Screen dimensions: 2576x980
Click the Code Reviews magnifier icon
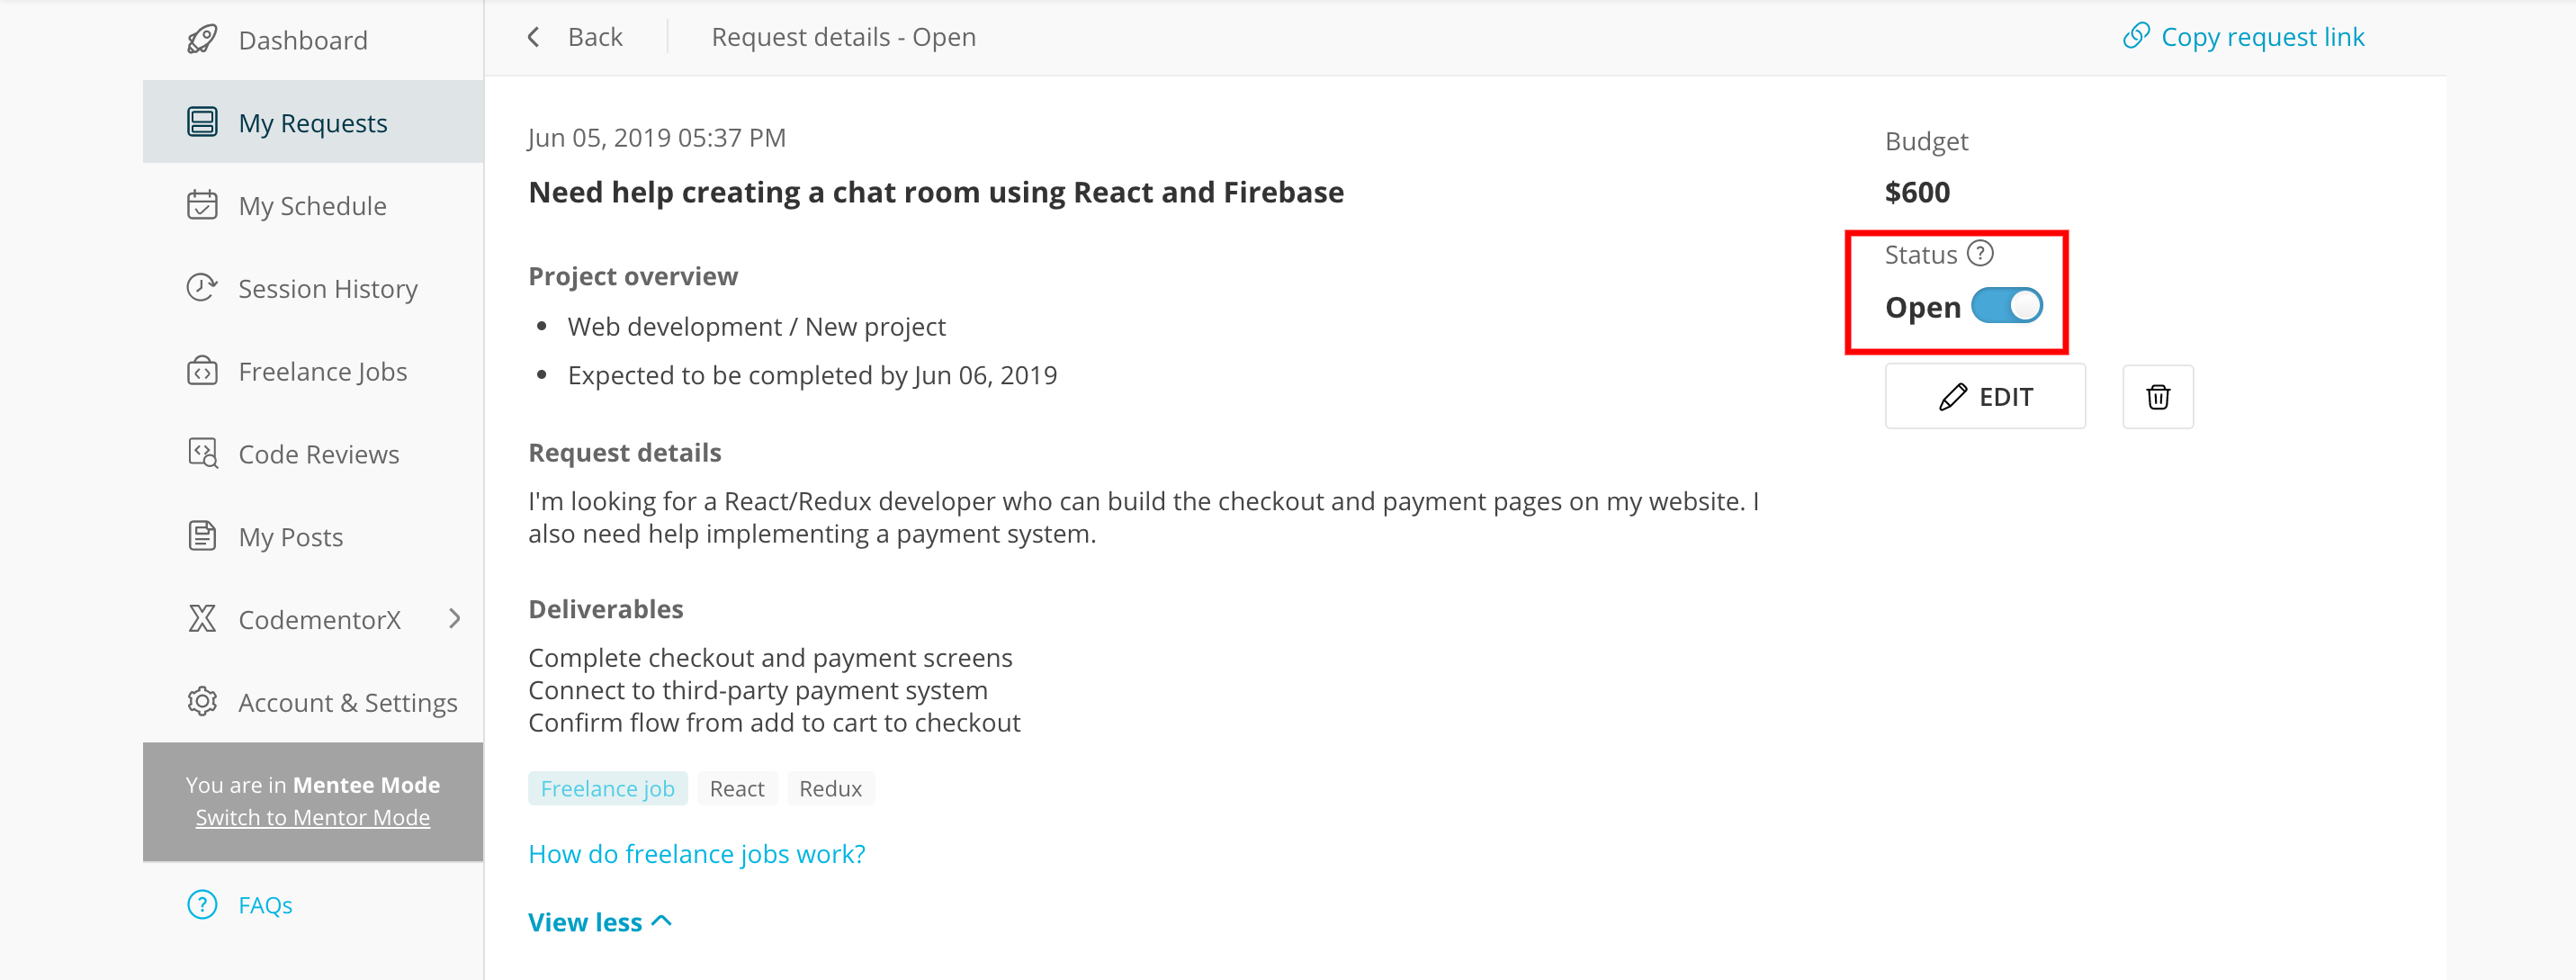point(202,454)
